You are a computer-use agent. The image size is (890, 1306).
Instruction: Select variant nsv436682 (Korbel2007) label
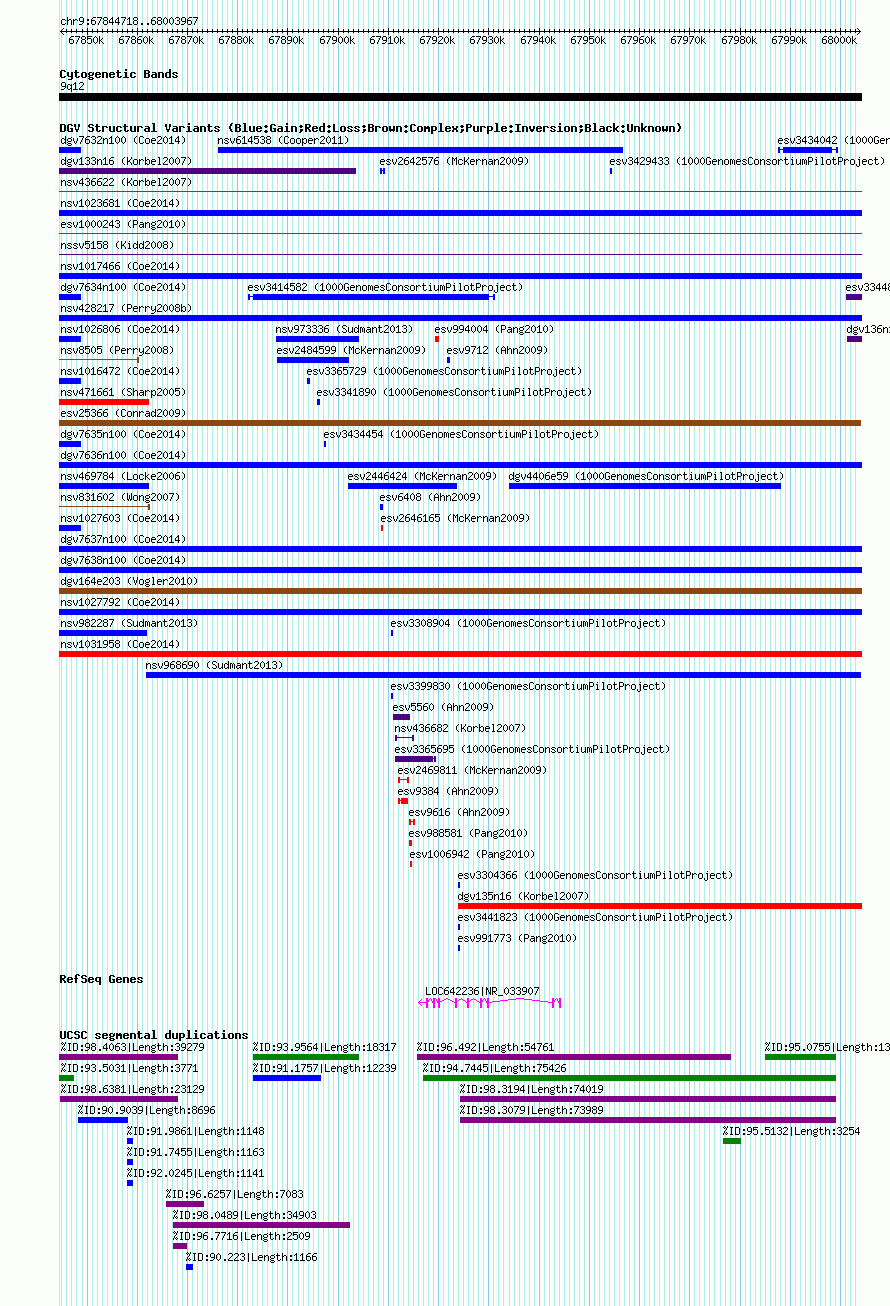[460, 728]
